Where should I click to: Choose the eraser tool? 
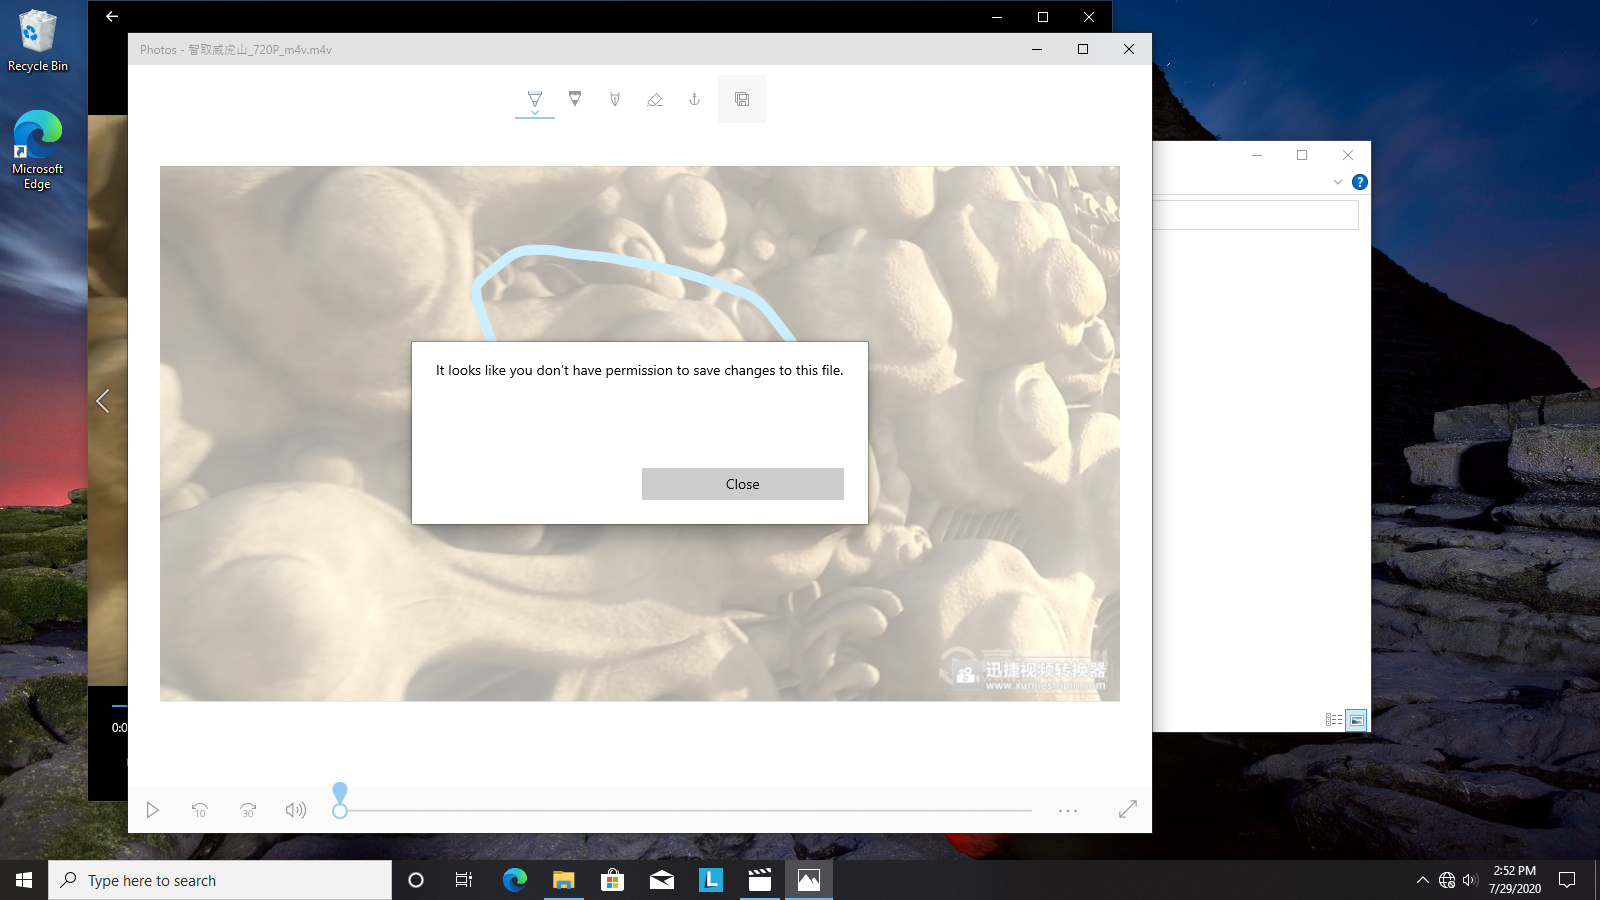pos(655,99)
